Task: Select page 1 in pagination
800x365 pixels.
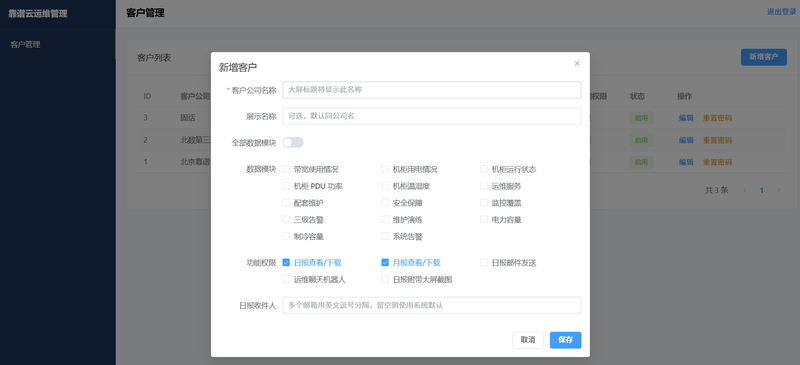Action: pos(762,190)
